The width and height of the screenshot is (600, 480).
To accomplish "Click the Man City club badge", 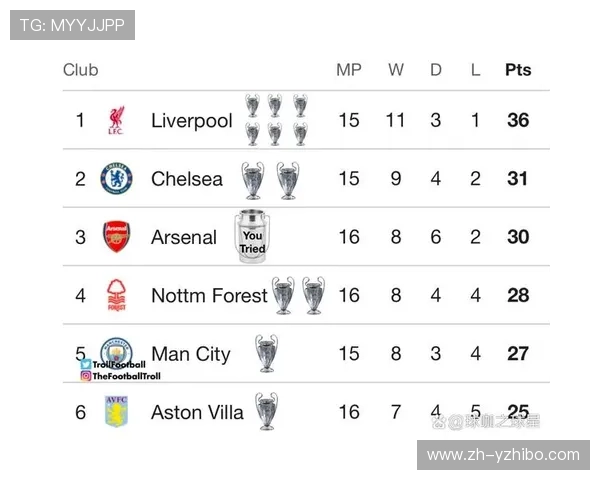I will [117, 351].
